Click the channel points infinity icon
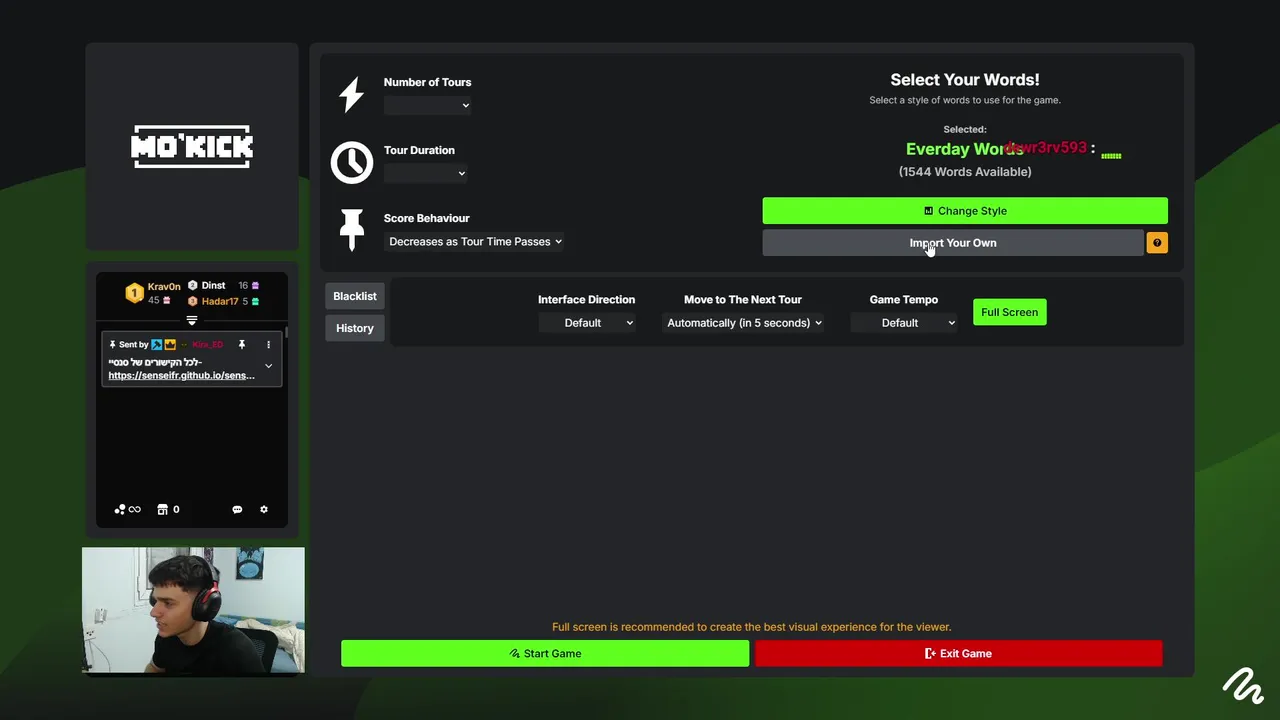This screenshot has width=1280, height=720. pyautogui.click(x=128, y=510)
